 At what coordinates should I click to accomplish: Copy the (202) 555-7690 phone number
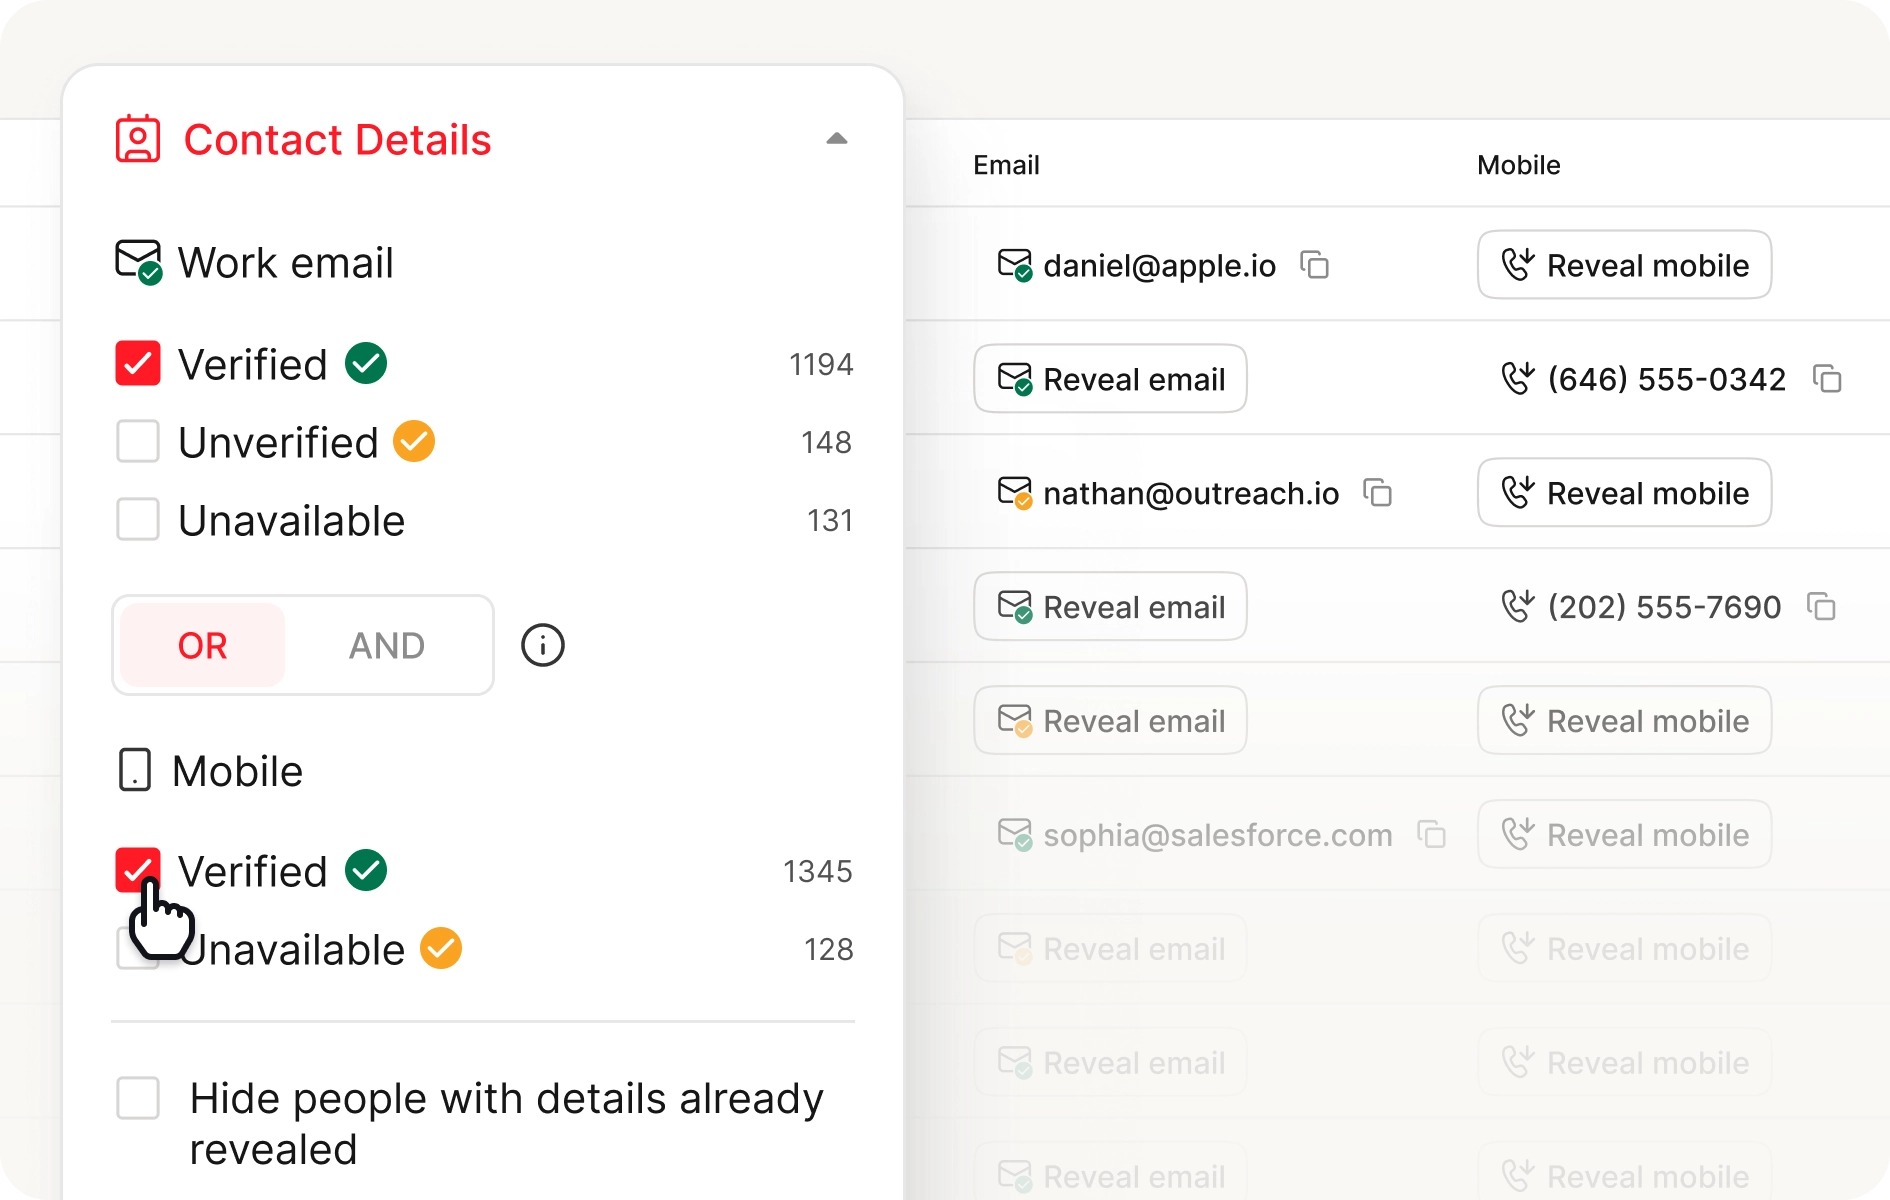1821,607
